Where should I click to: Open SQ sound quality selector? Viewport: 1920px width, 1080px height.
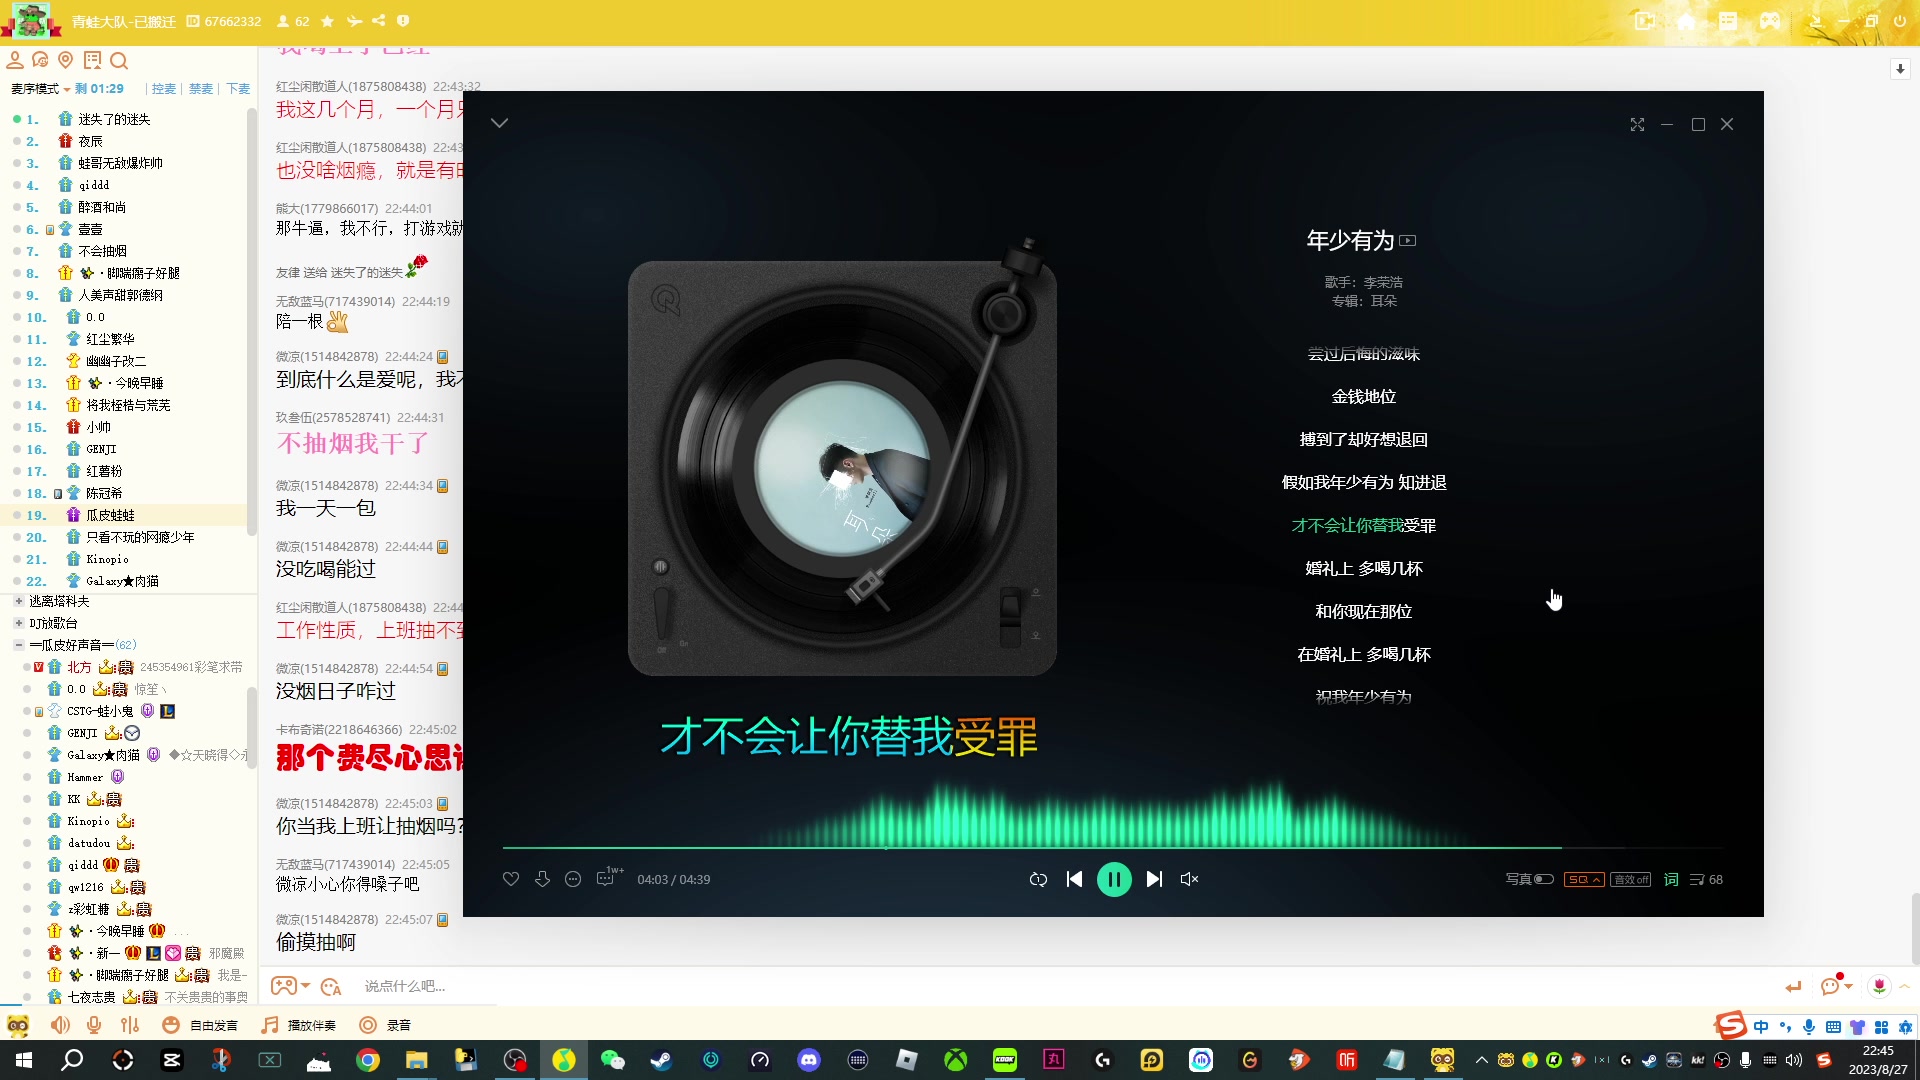pyautogui.click(x=1584, y=879)
